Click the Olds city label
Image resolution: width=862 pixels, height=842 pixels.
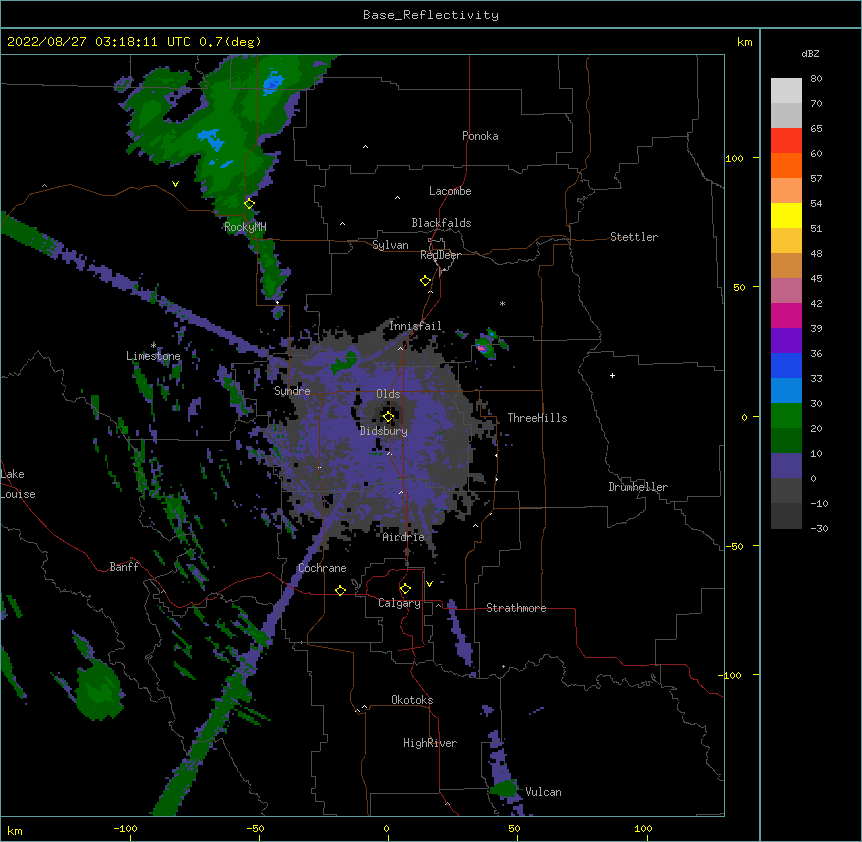point(388,394)
